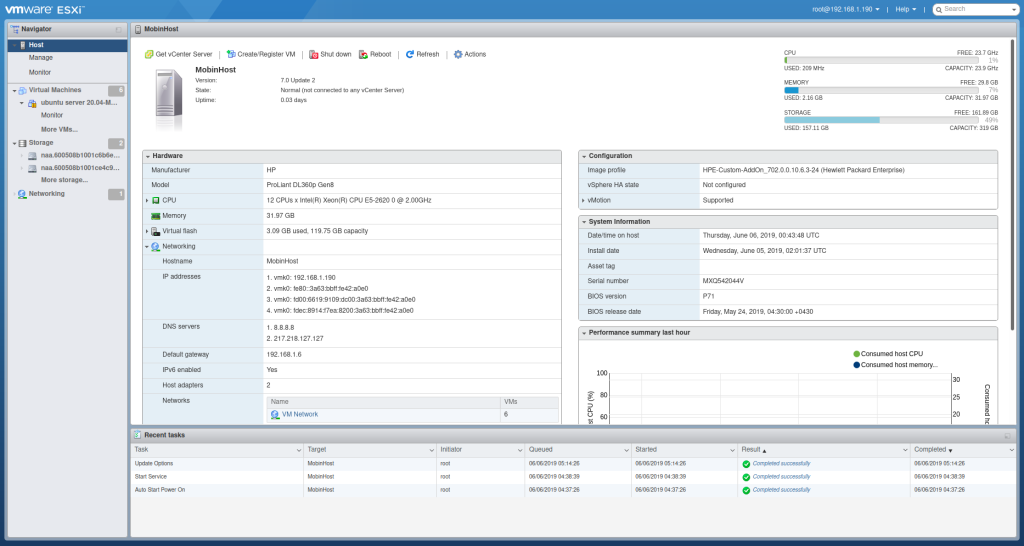Open the root@192.168.1.190 user dropdown
This screenshot has height=546, width=1024.
point(847,9)
